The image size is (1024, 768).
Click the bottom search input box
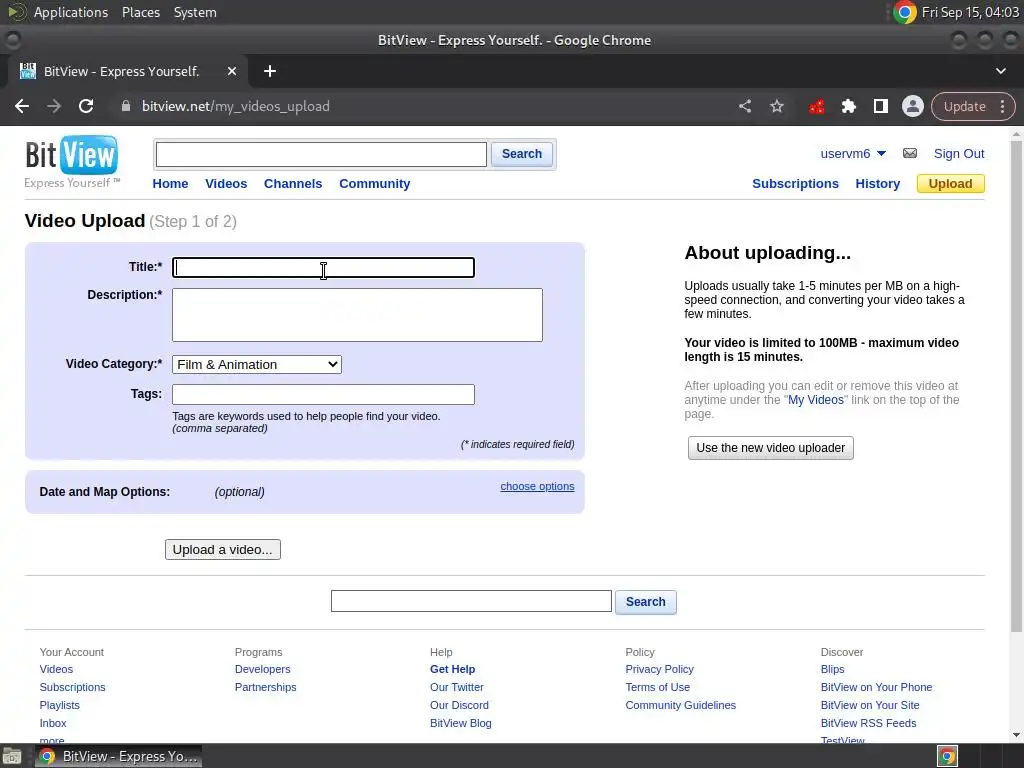click(x=471, y=601)
